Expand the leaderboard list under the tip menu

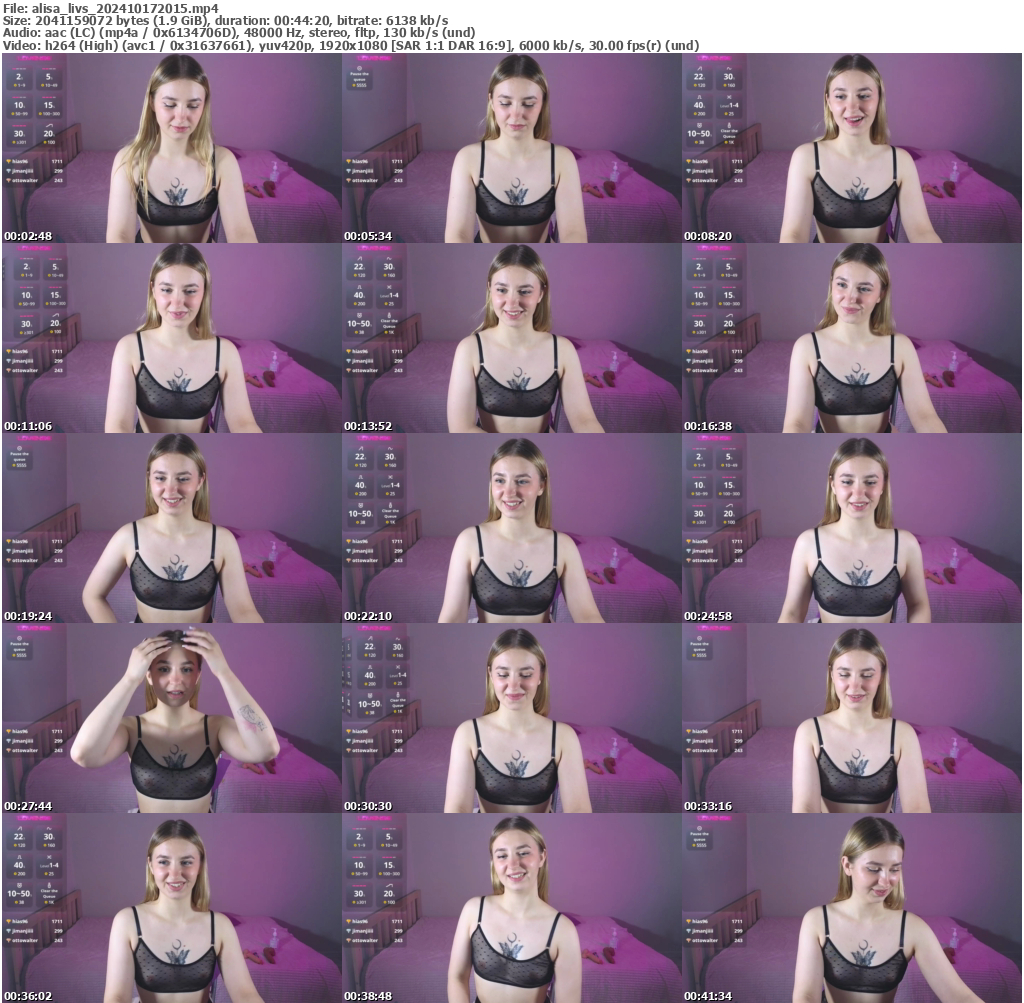point(34,170)
